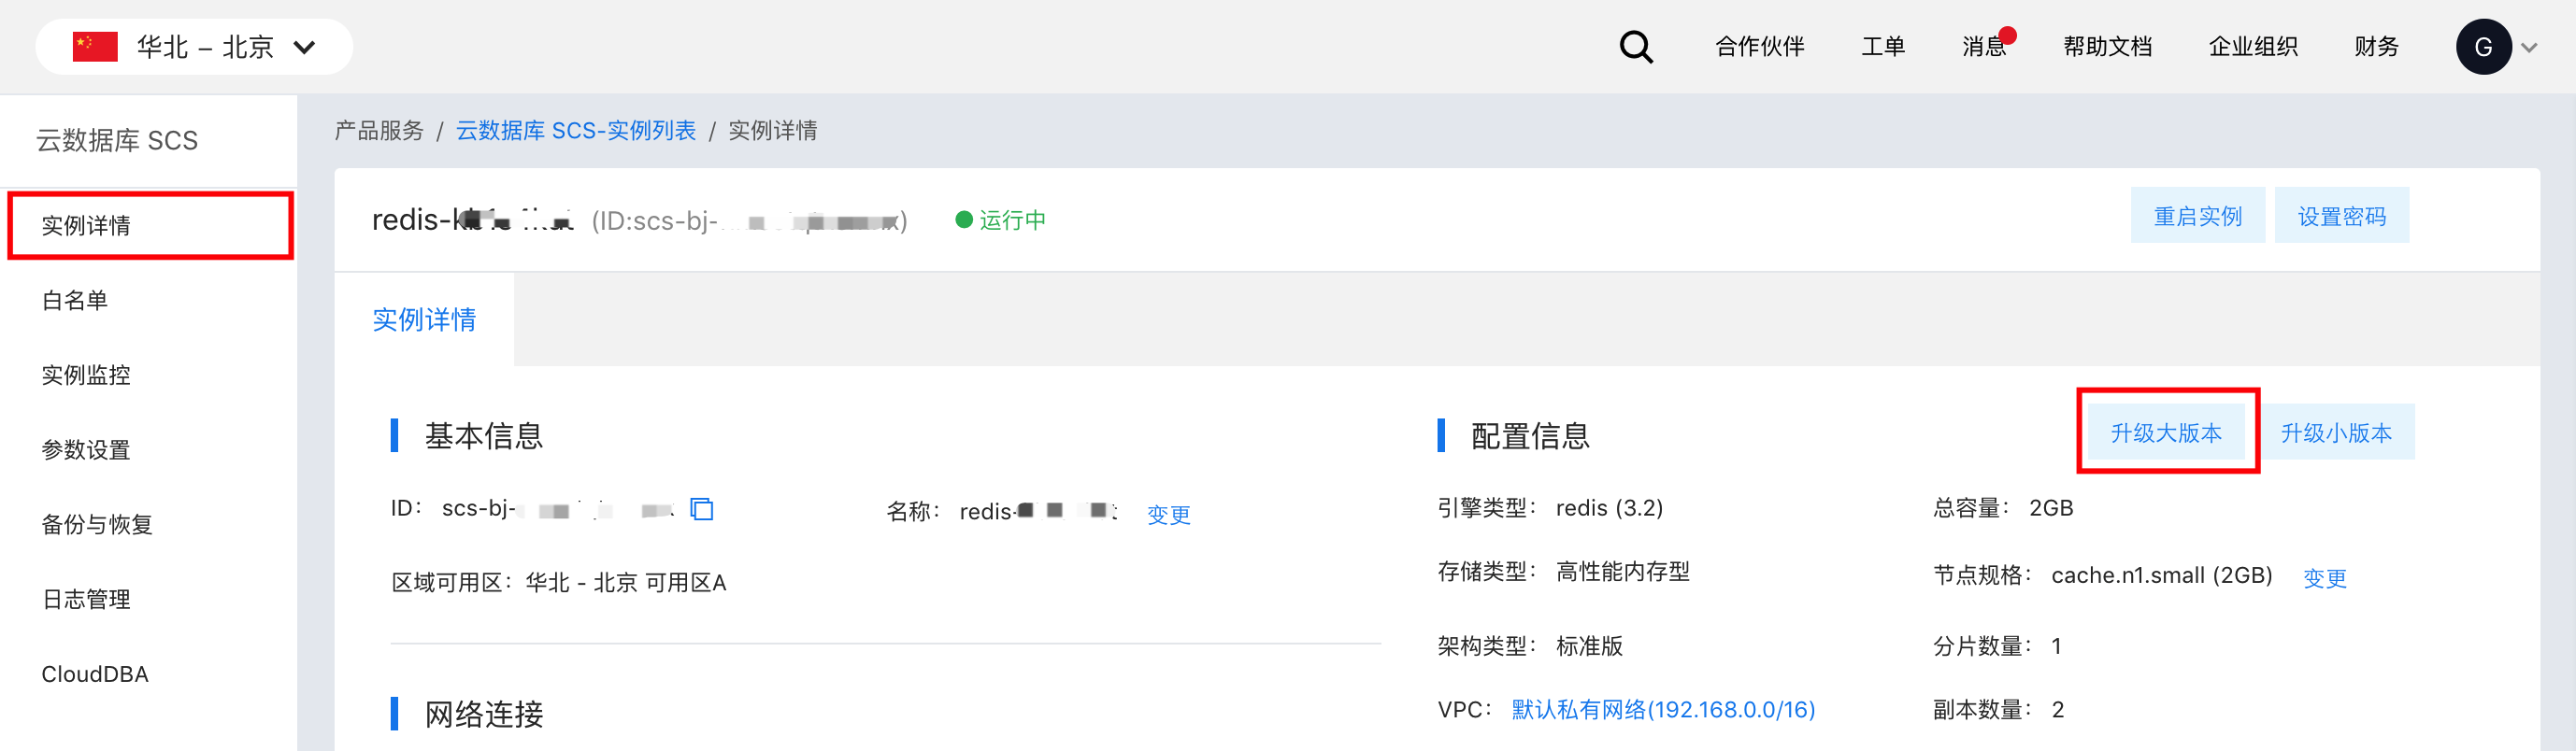Click 重启实例 button

click(x=2197, y=216)
